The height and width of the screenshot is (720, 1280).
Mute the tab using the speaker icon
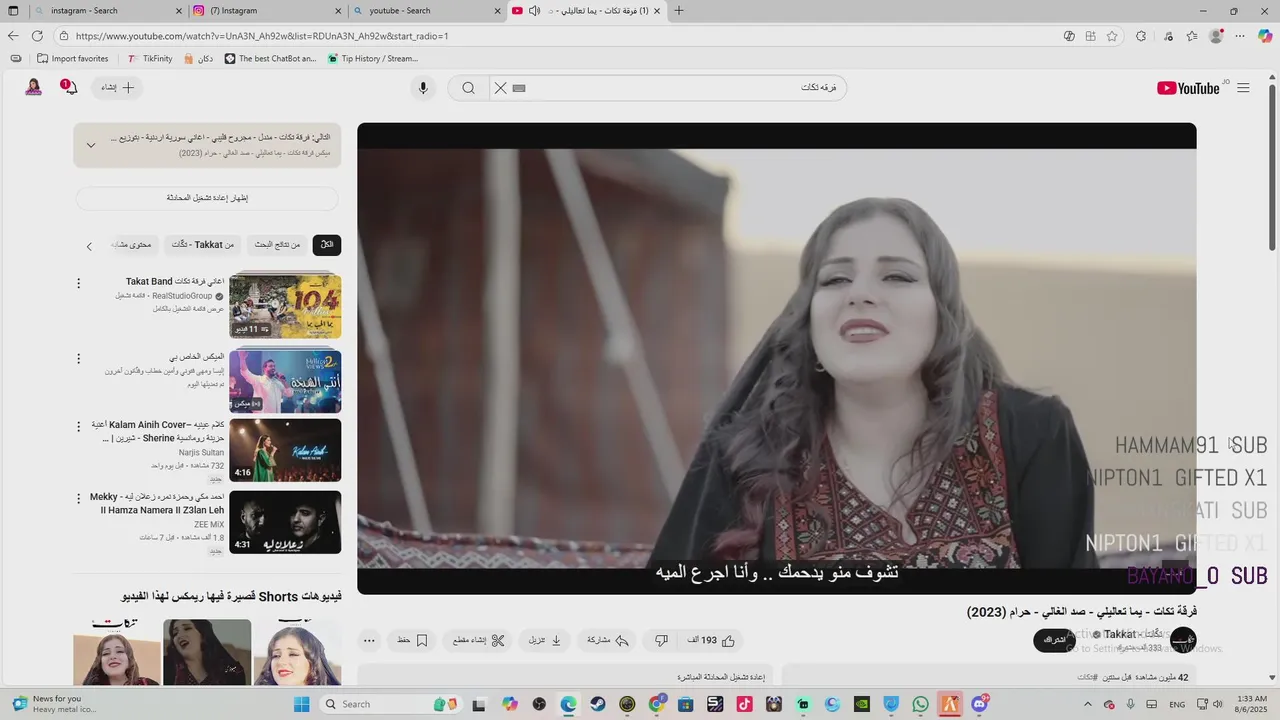[x=534, y=11]
